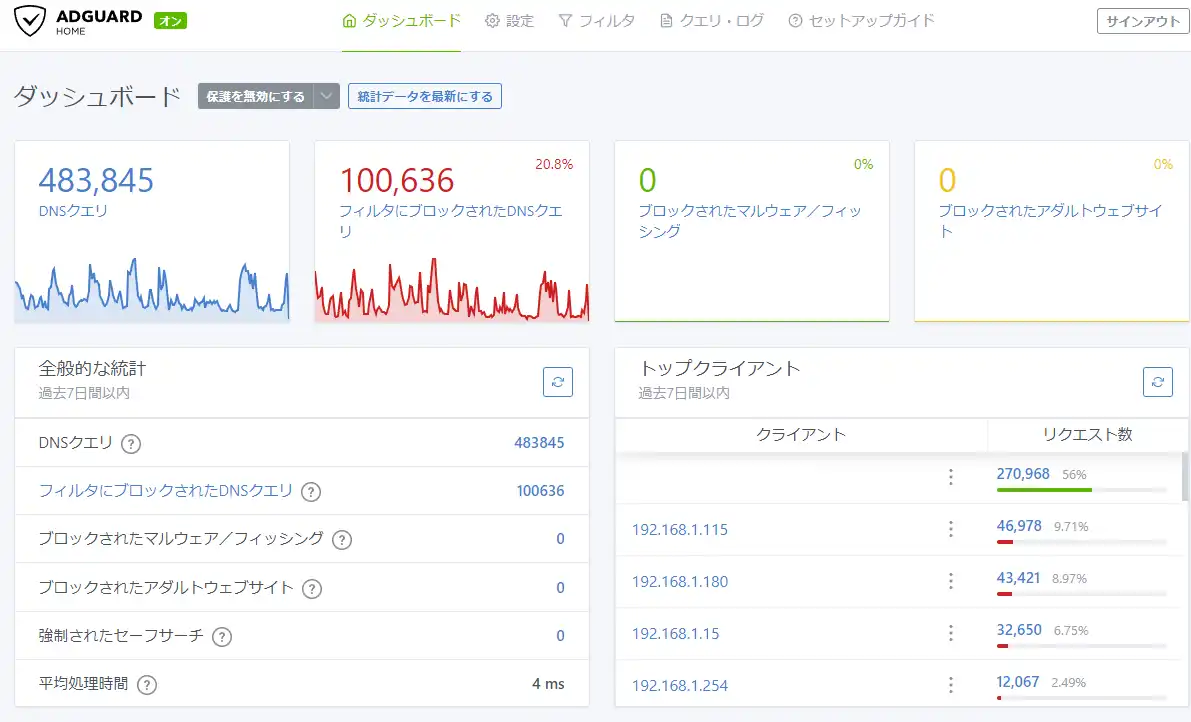Image resolution: width=1191 pixels, height=722 pixels.
Task: Open three-dot menu for 192.168.1.254
Action: click(950, 685)
